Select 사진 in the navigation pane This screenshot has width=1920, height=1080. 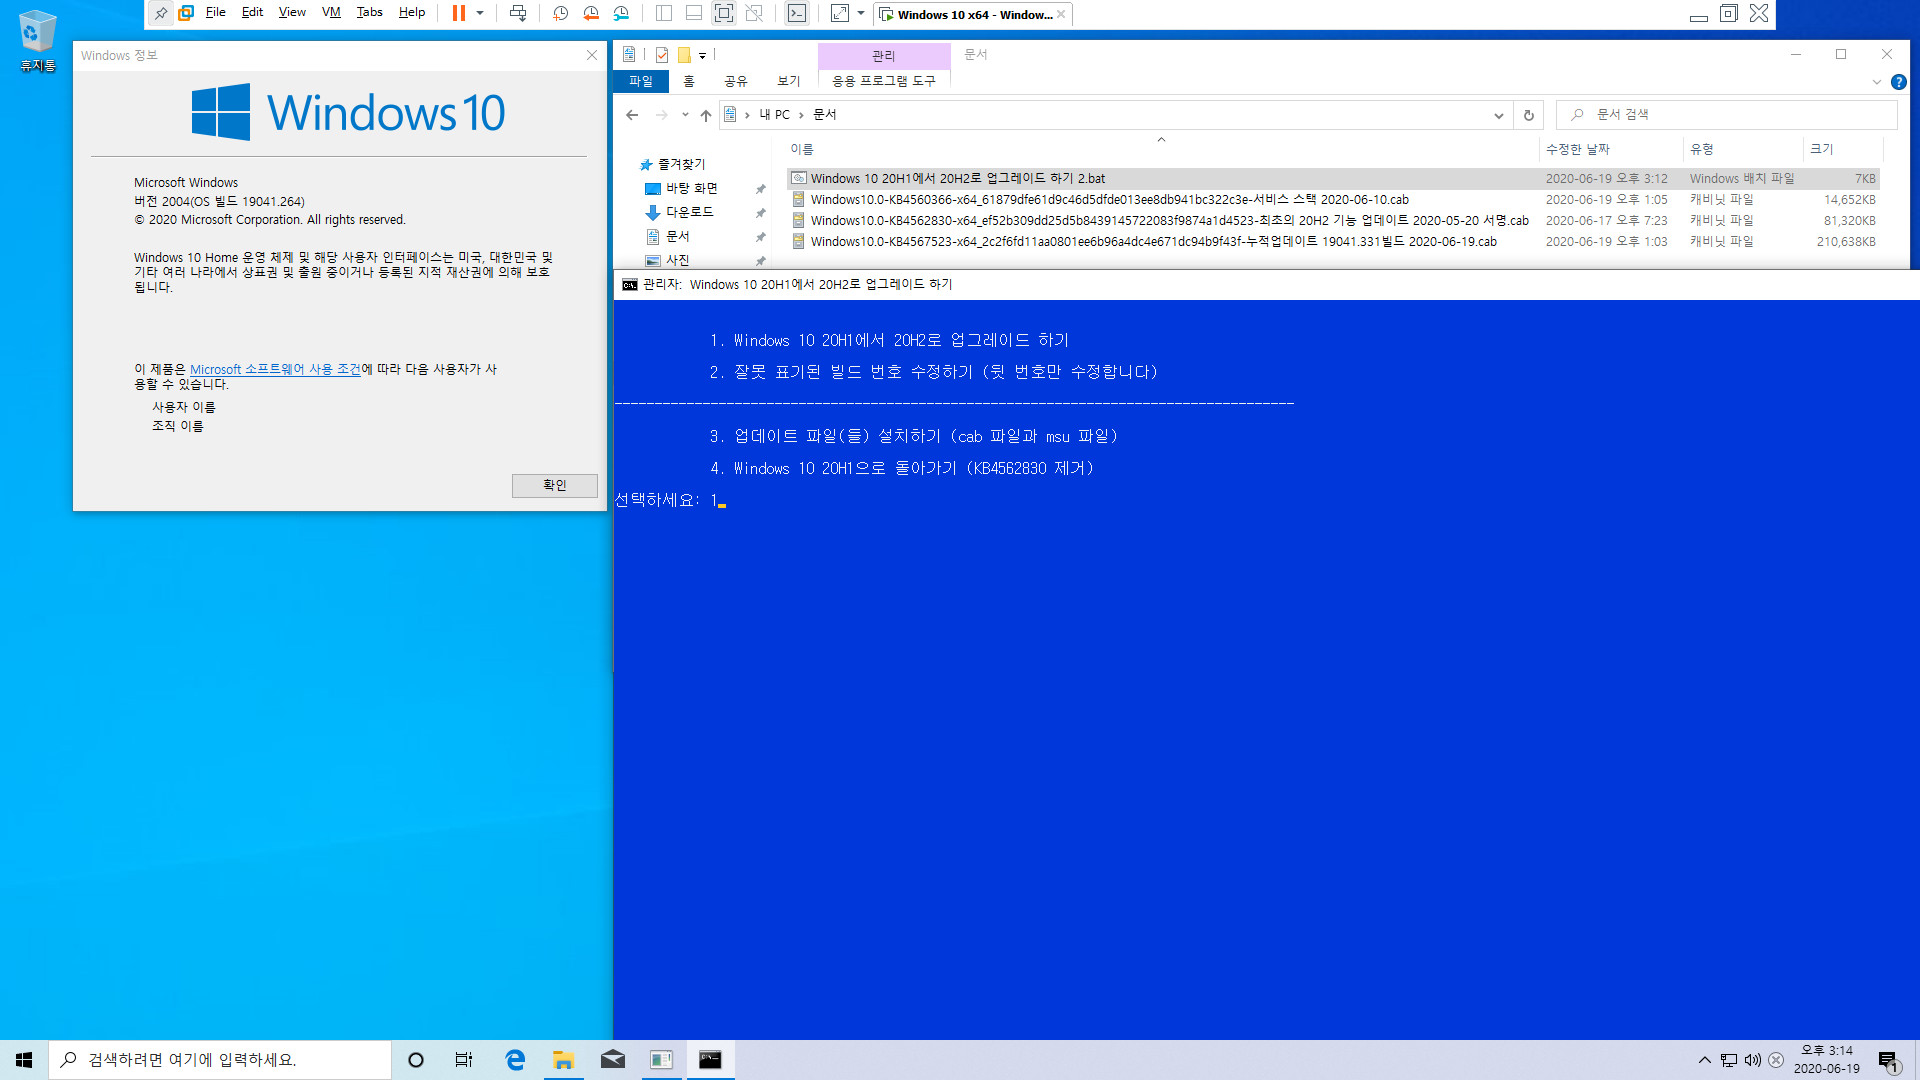pos(678,260)
